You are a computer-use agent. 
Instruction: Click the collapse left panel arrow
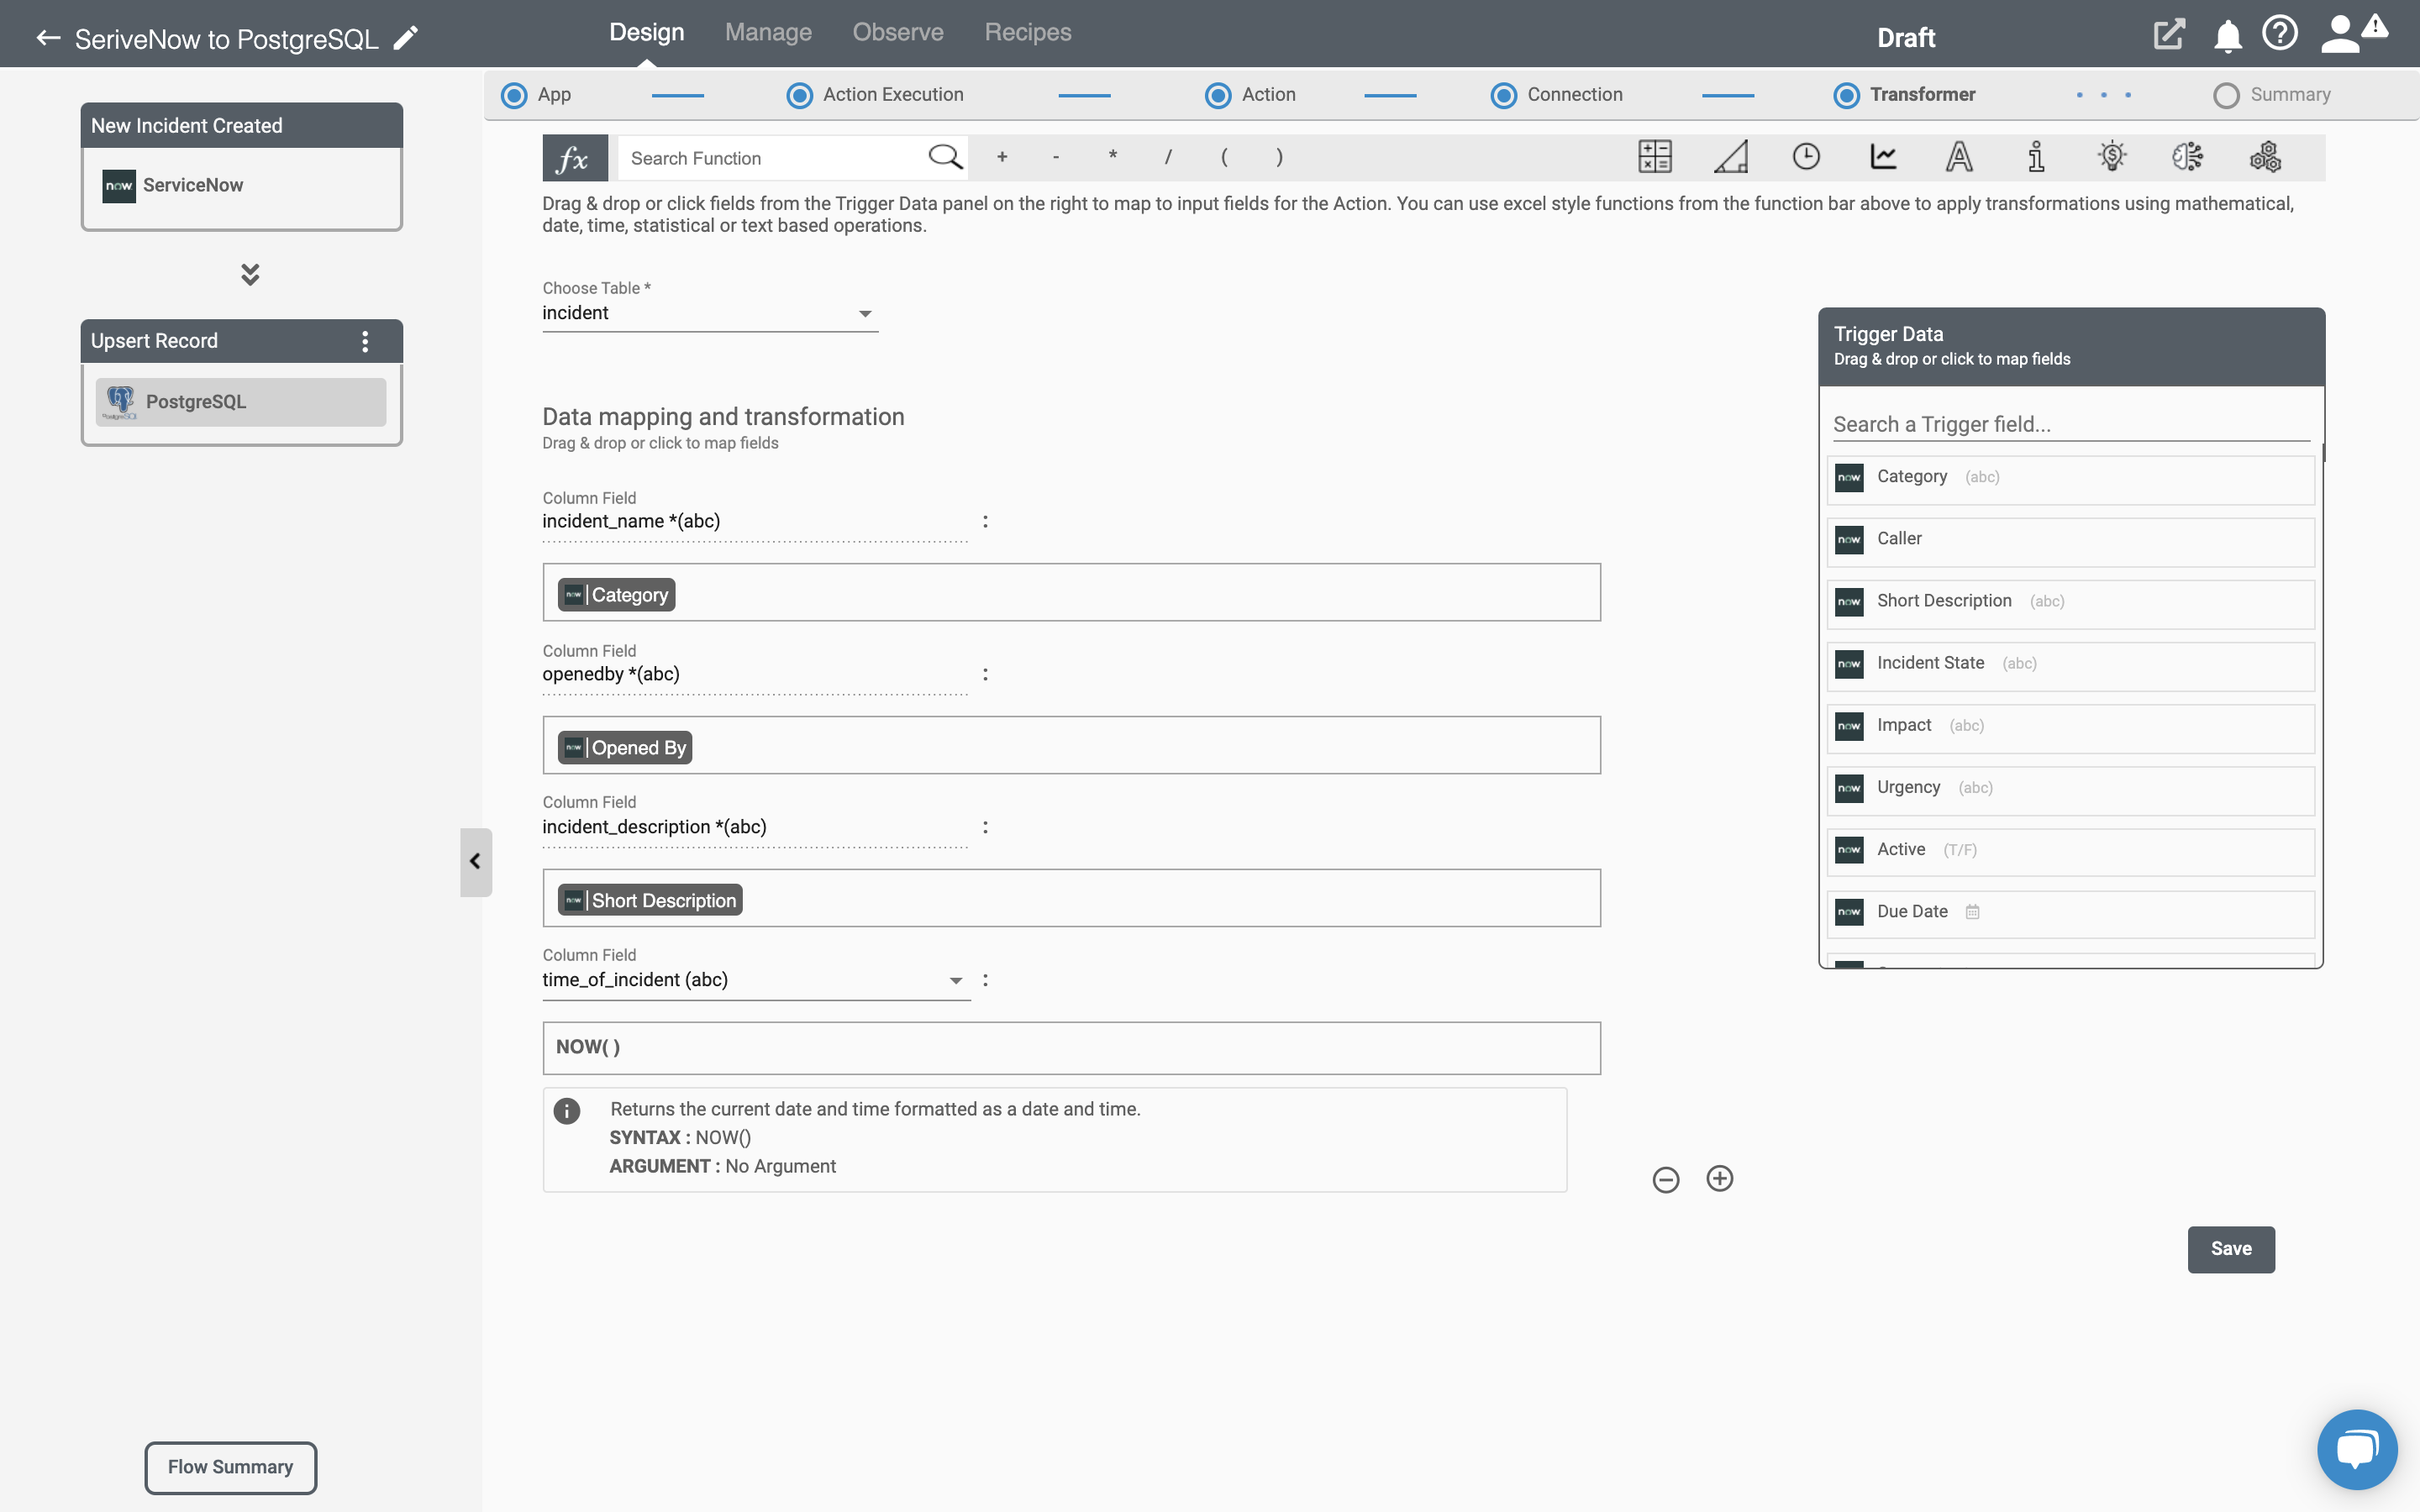click(474, 860)
